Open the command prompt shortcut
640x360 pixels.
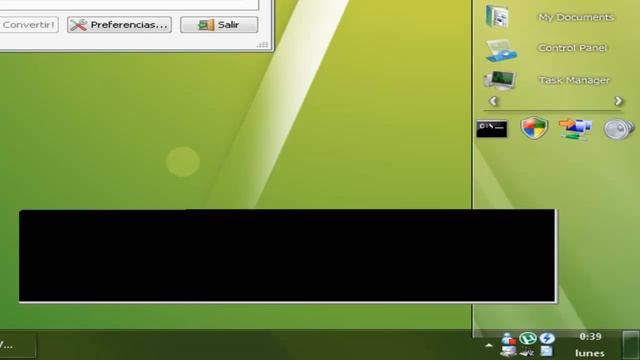point(492,129)
